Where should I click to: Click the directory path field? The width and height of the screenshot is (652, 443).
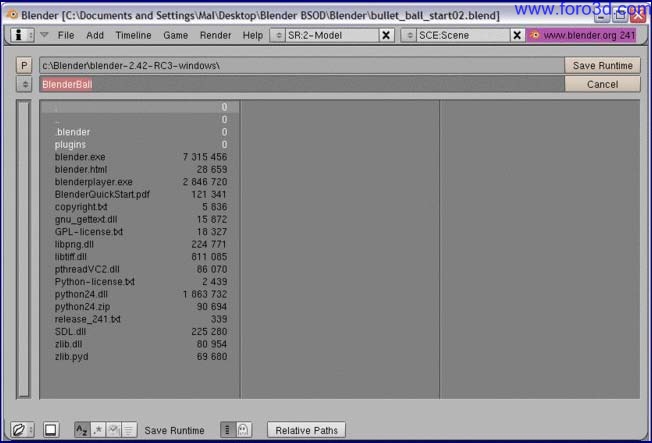(x=302, y=66)
